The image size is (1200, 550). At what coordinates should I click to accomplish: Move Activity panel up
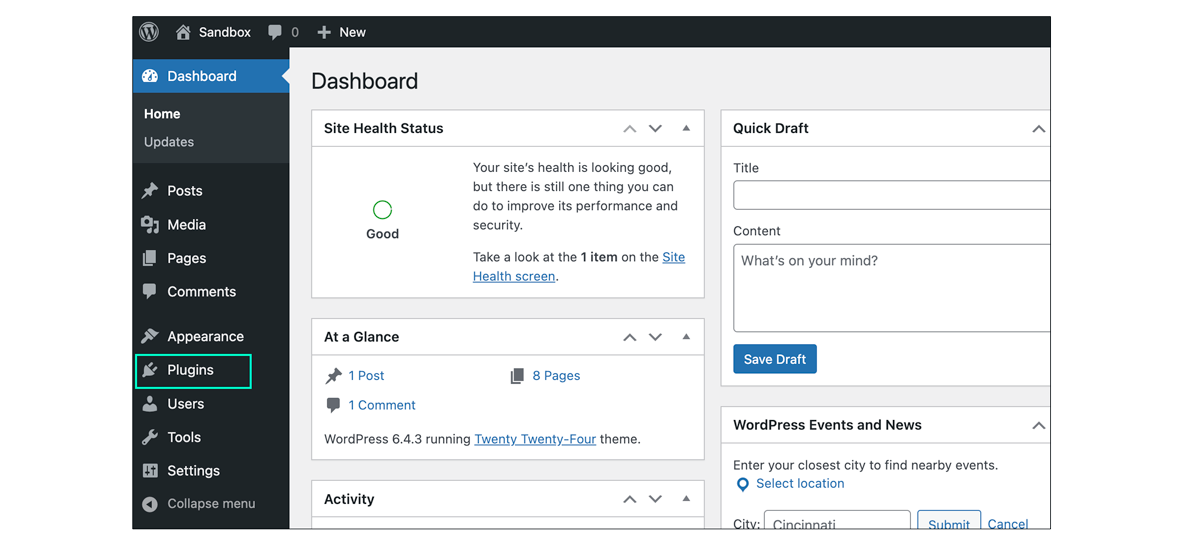pyautogui.click(x=629, y=499)
